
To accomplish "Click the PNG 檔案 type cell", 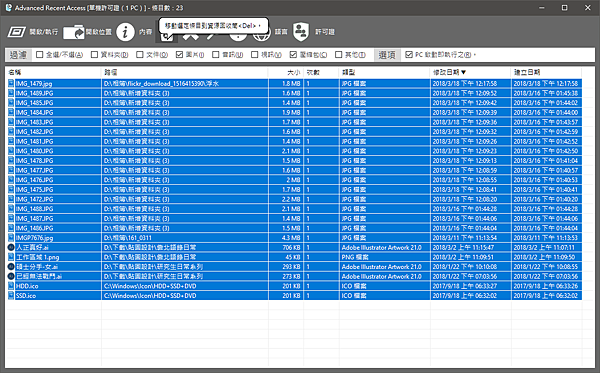I will [x=355, y=257].
